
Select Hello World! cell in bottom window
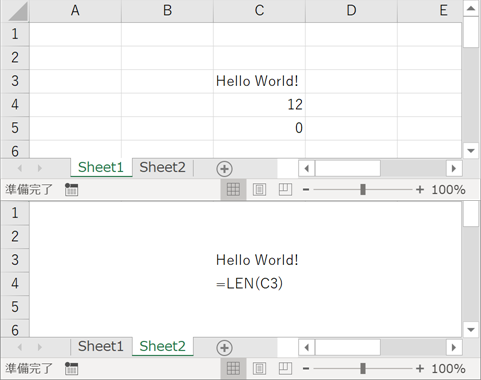pyautogui.click(x=259, y=260)
